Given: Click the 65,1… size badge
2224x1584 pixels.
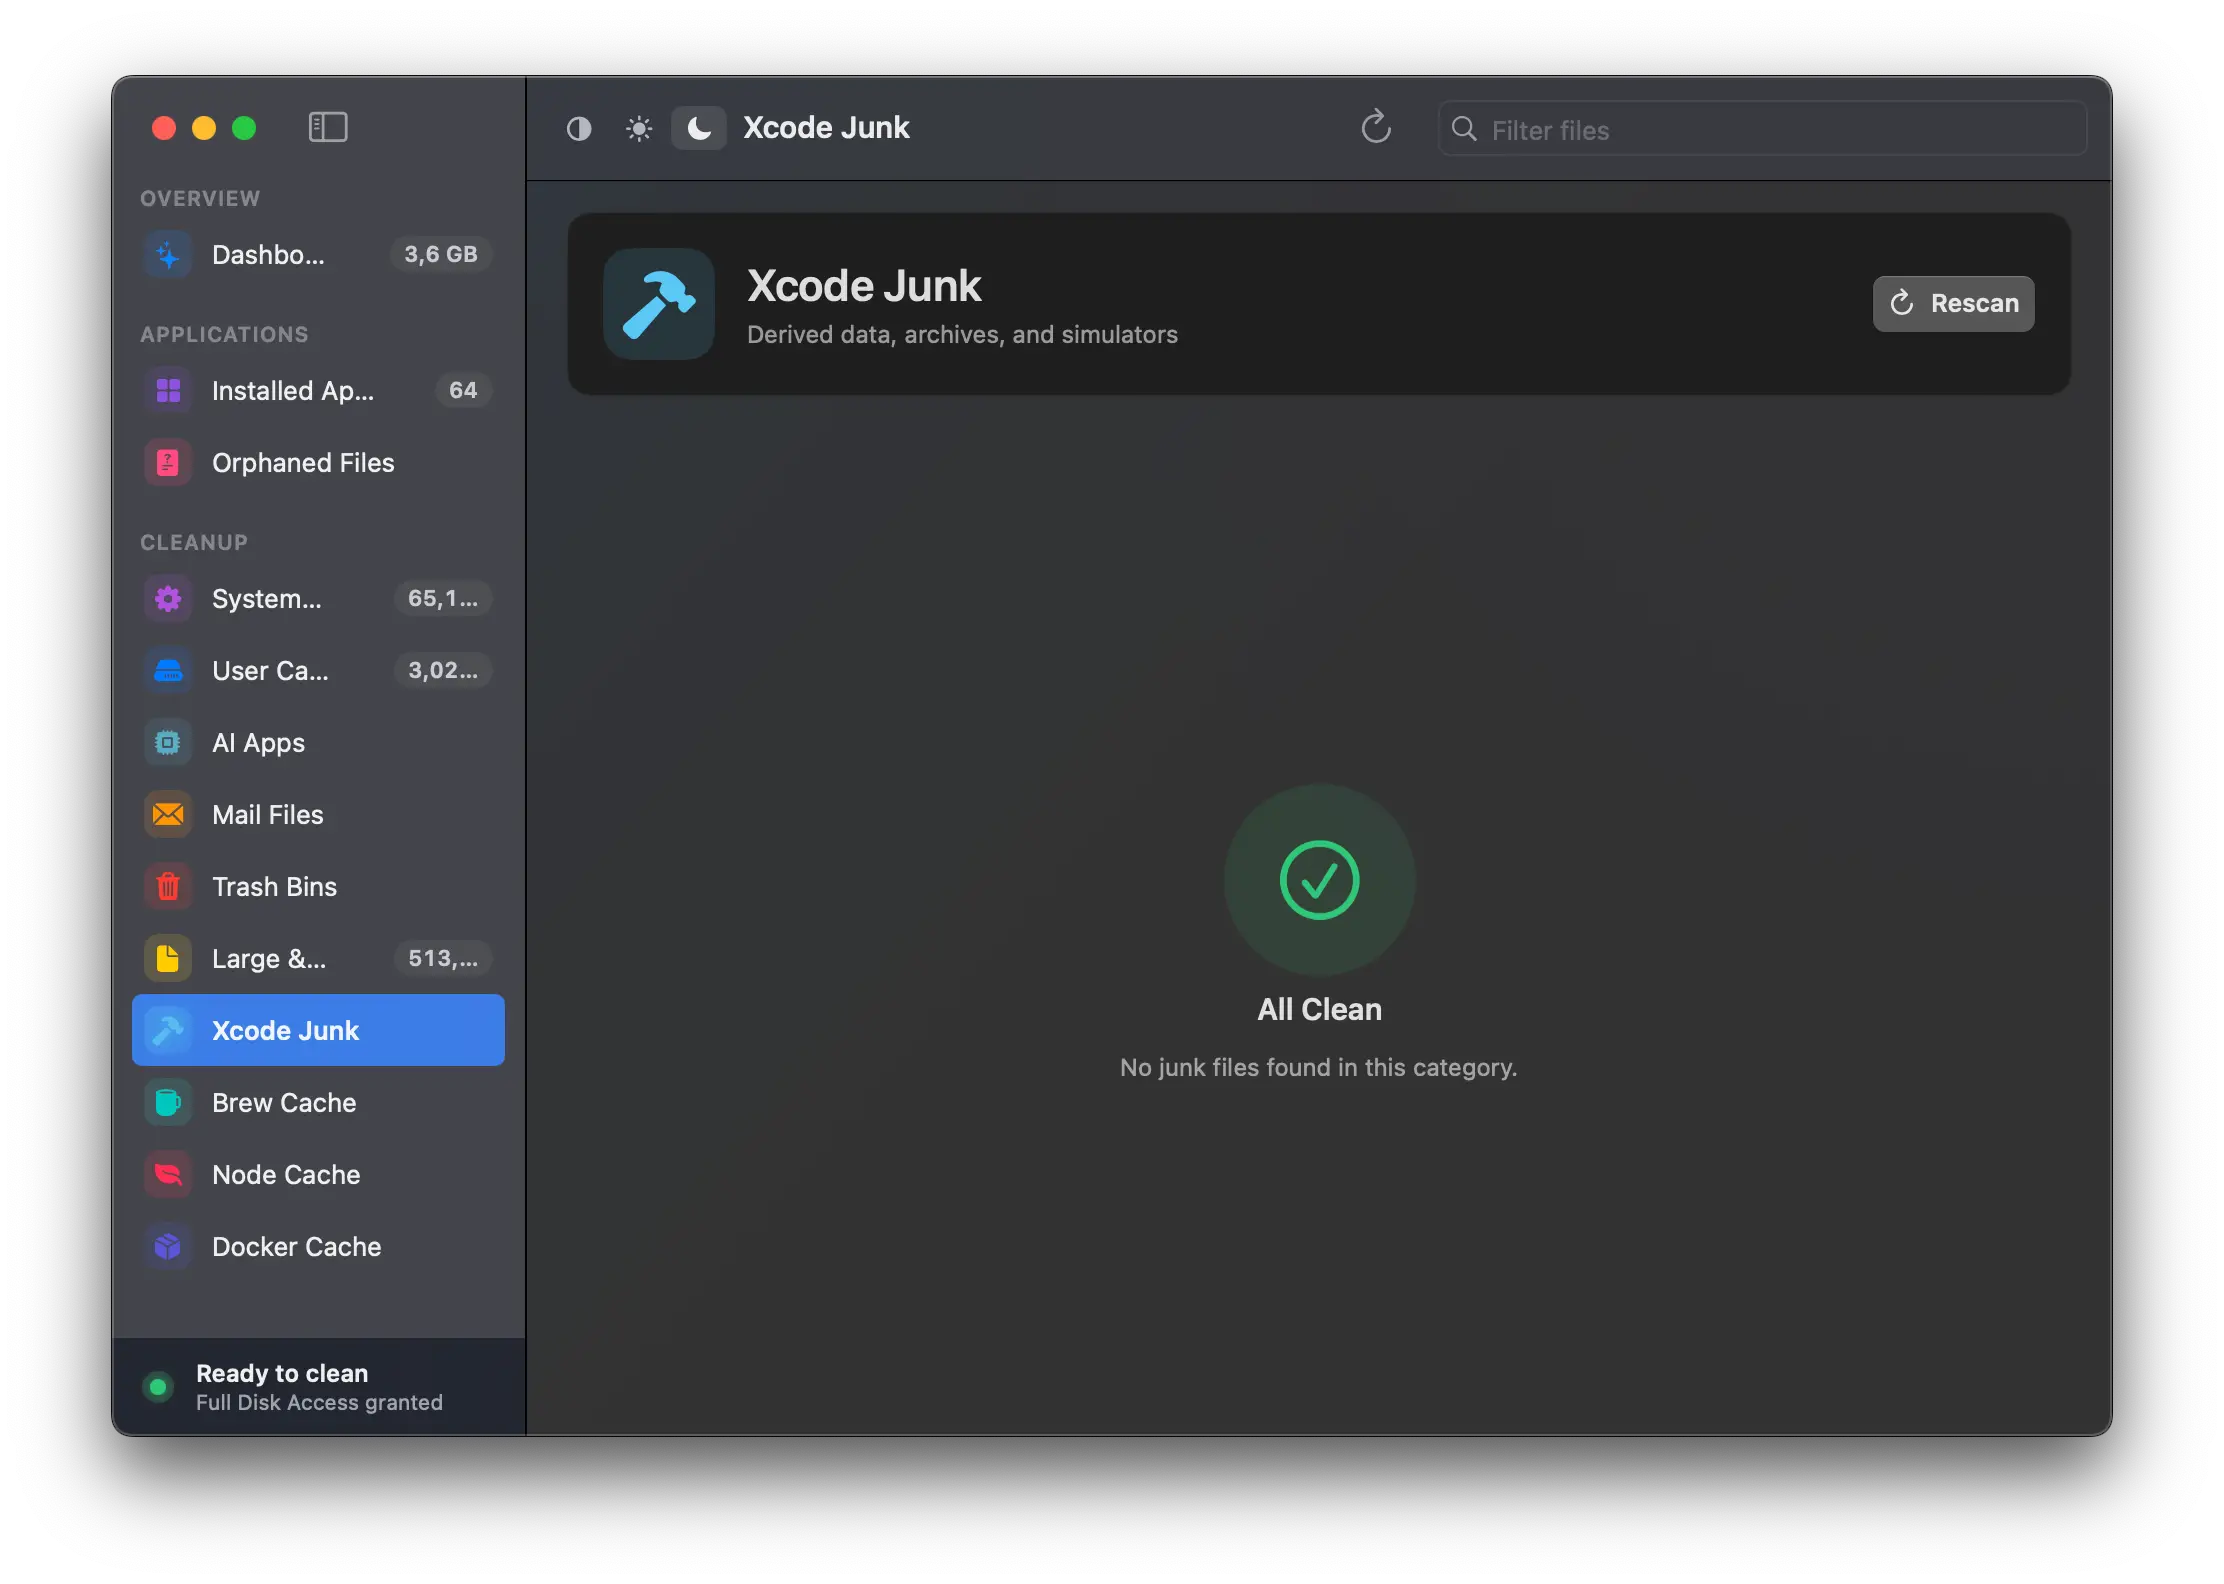Looking at the screenshot, I should pos(443,598).
